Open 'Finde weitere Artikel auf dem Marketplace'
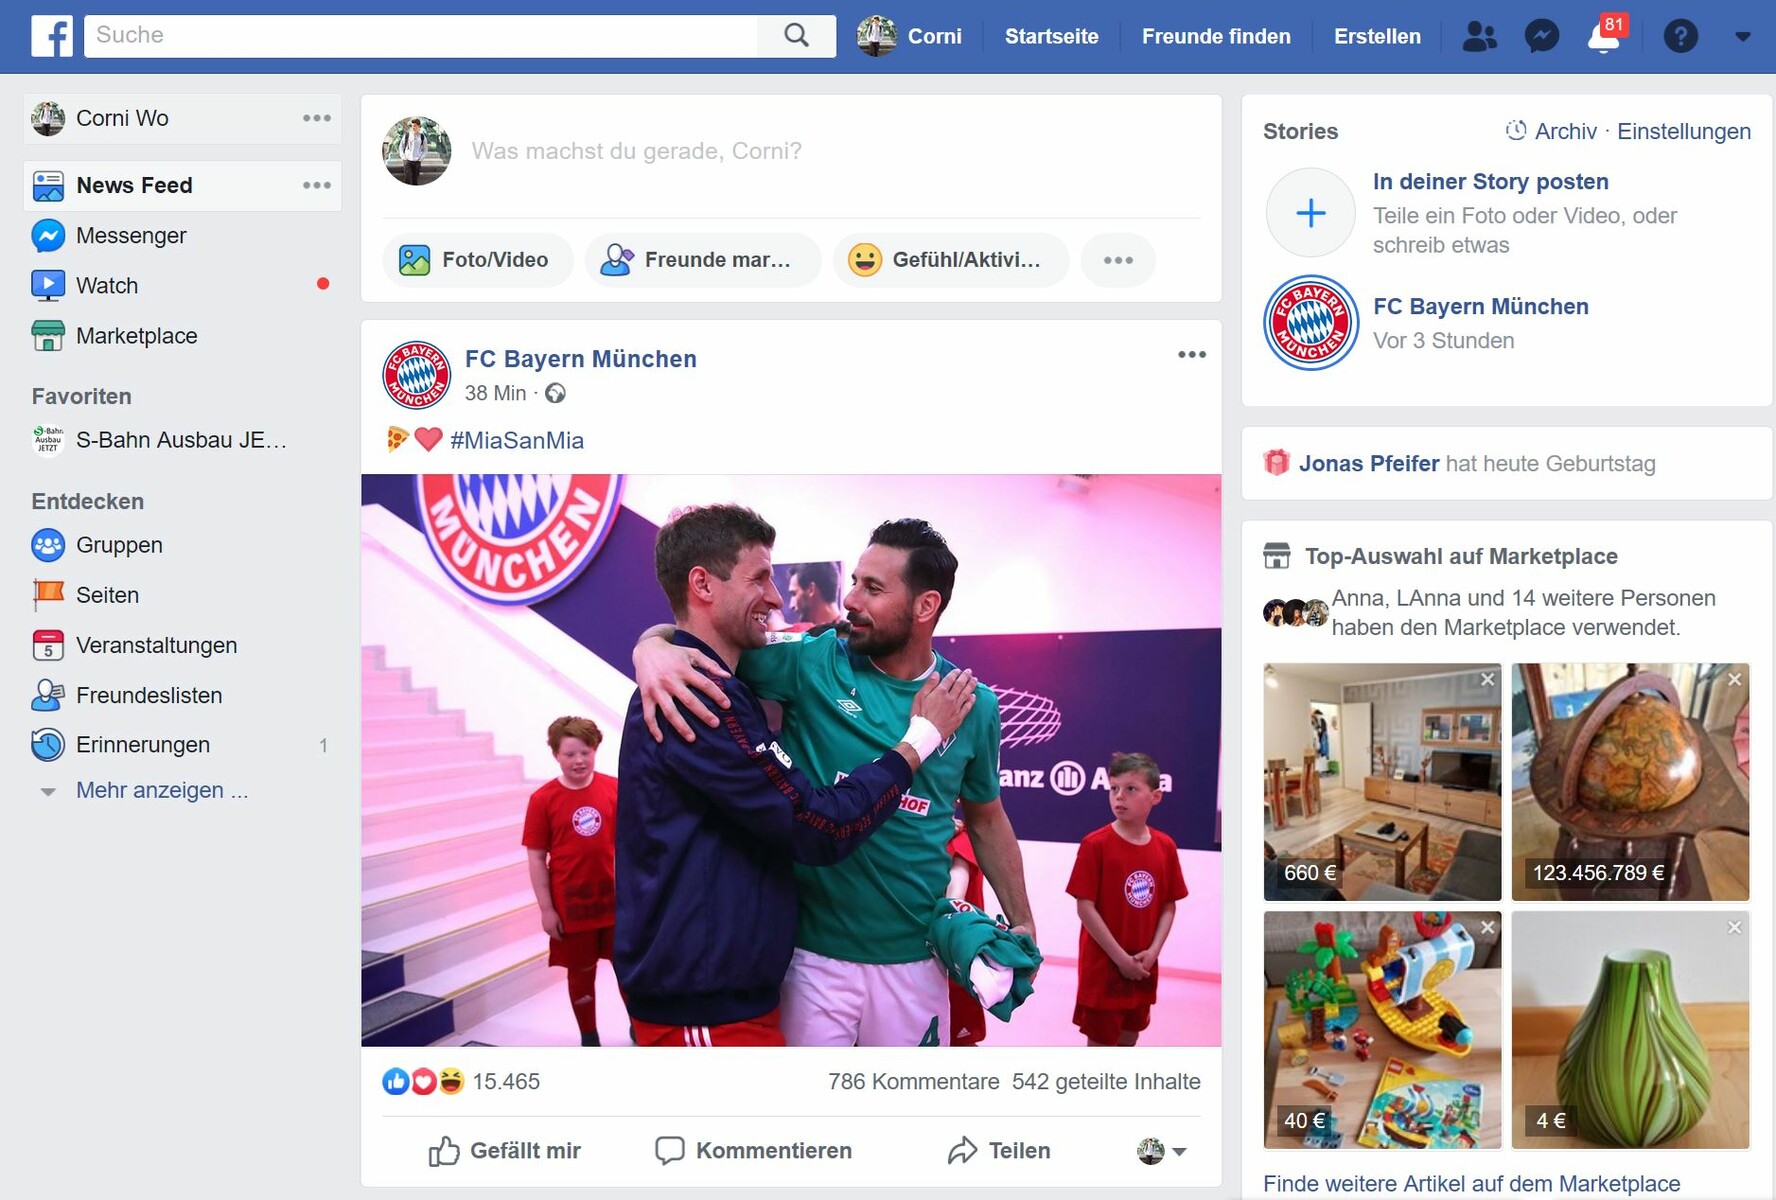The height and width of the screenshot is (1200, 1776). 1472,1184
